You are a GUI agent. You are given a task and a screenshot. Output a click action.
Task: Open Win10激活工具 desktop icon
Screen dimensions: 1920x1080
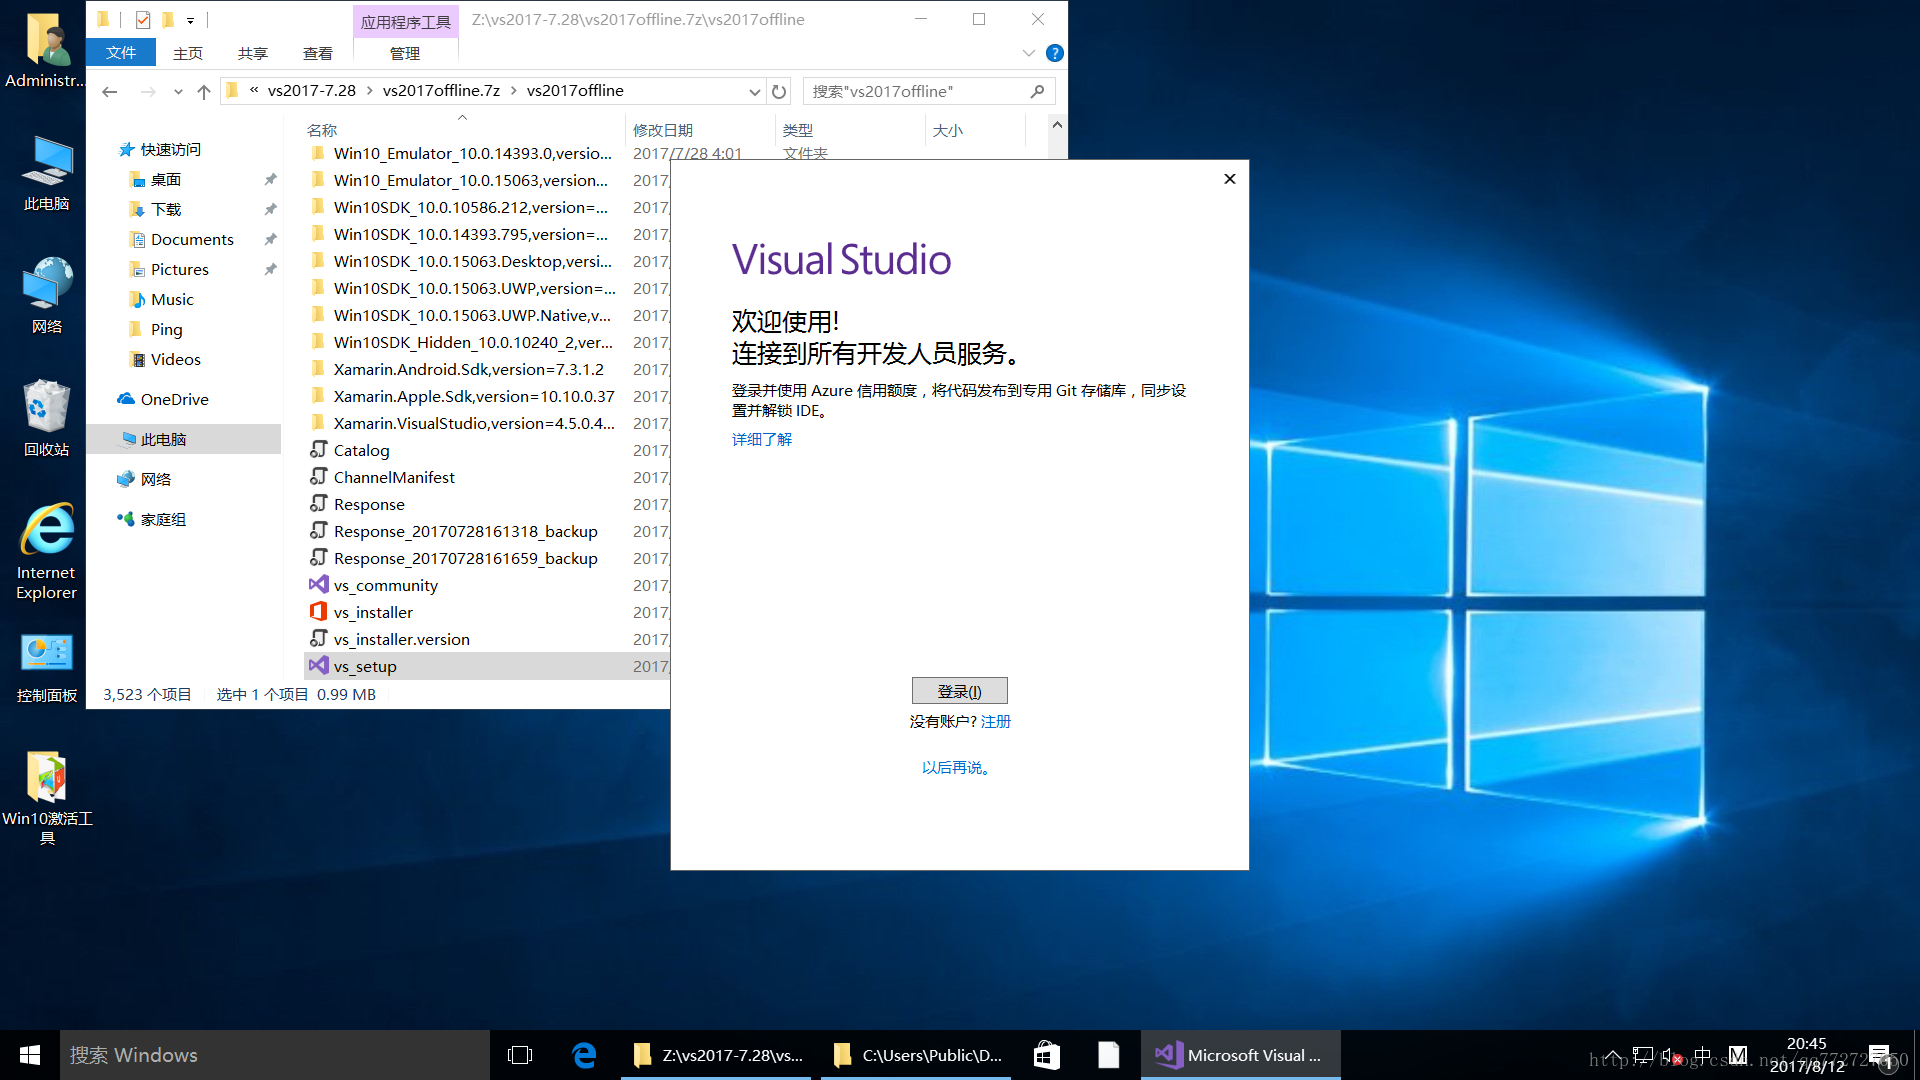tap(47, 798)
